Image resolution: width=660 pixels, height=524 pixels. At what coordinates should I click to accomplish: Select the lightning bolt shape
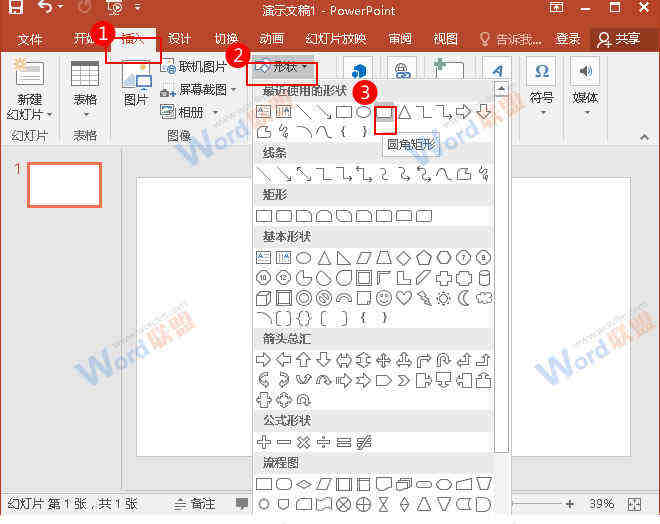click(x=424, y=298)
